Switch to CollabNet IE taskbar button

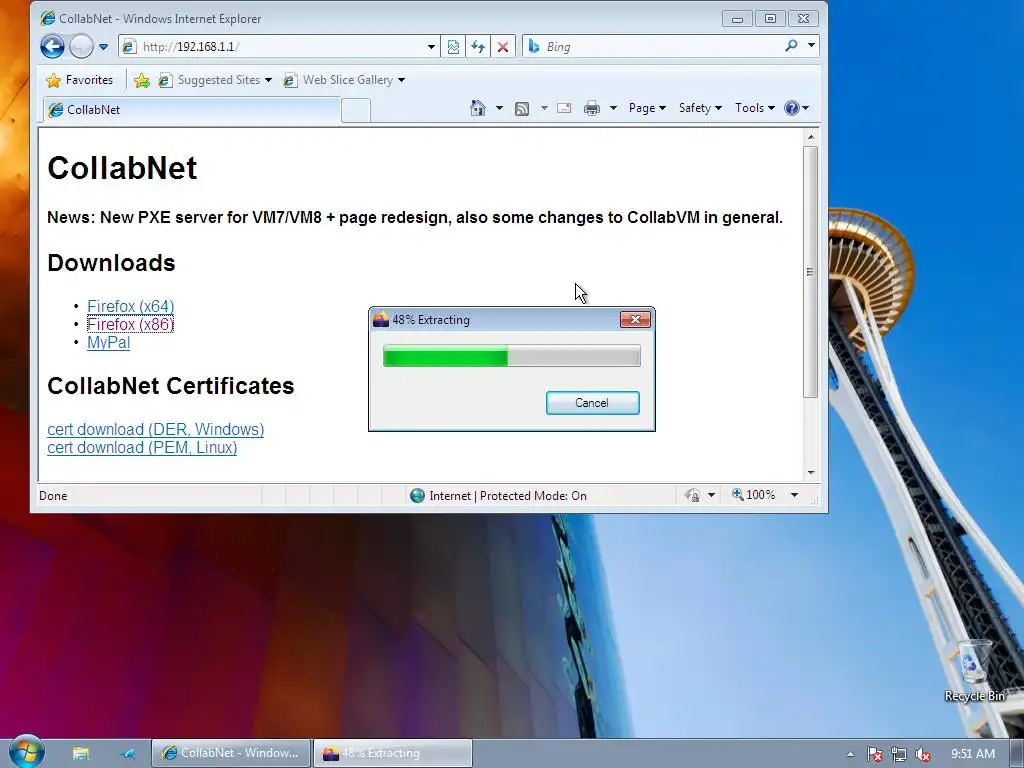pyautogui.click(x=231, y=753)
